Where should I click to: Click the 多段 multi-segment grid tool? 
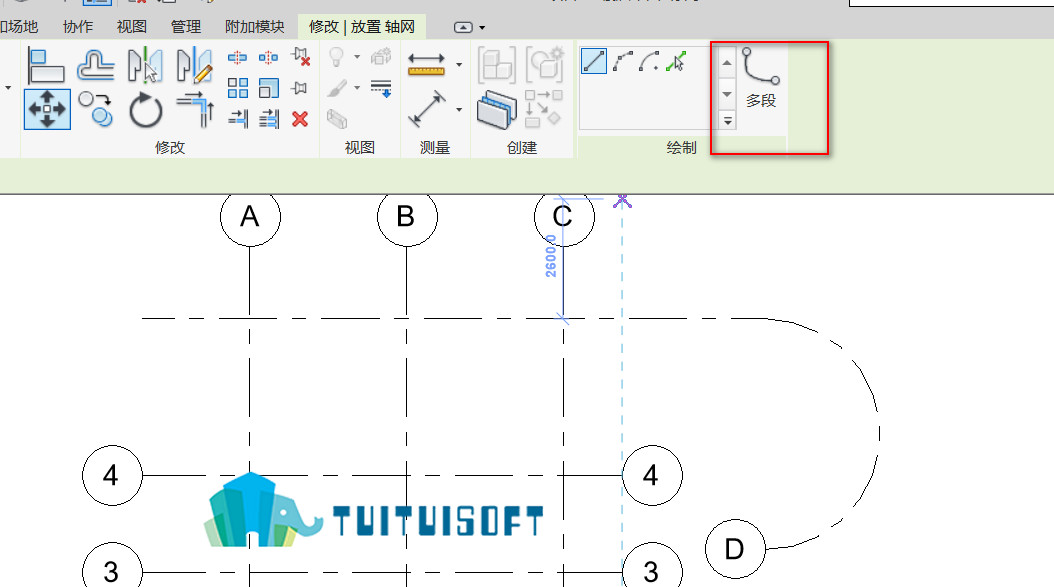(761, 78)
